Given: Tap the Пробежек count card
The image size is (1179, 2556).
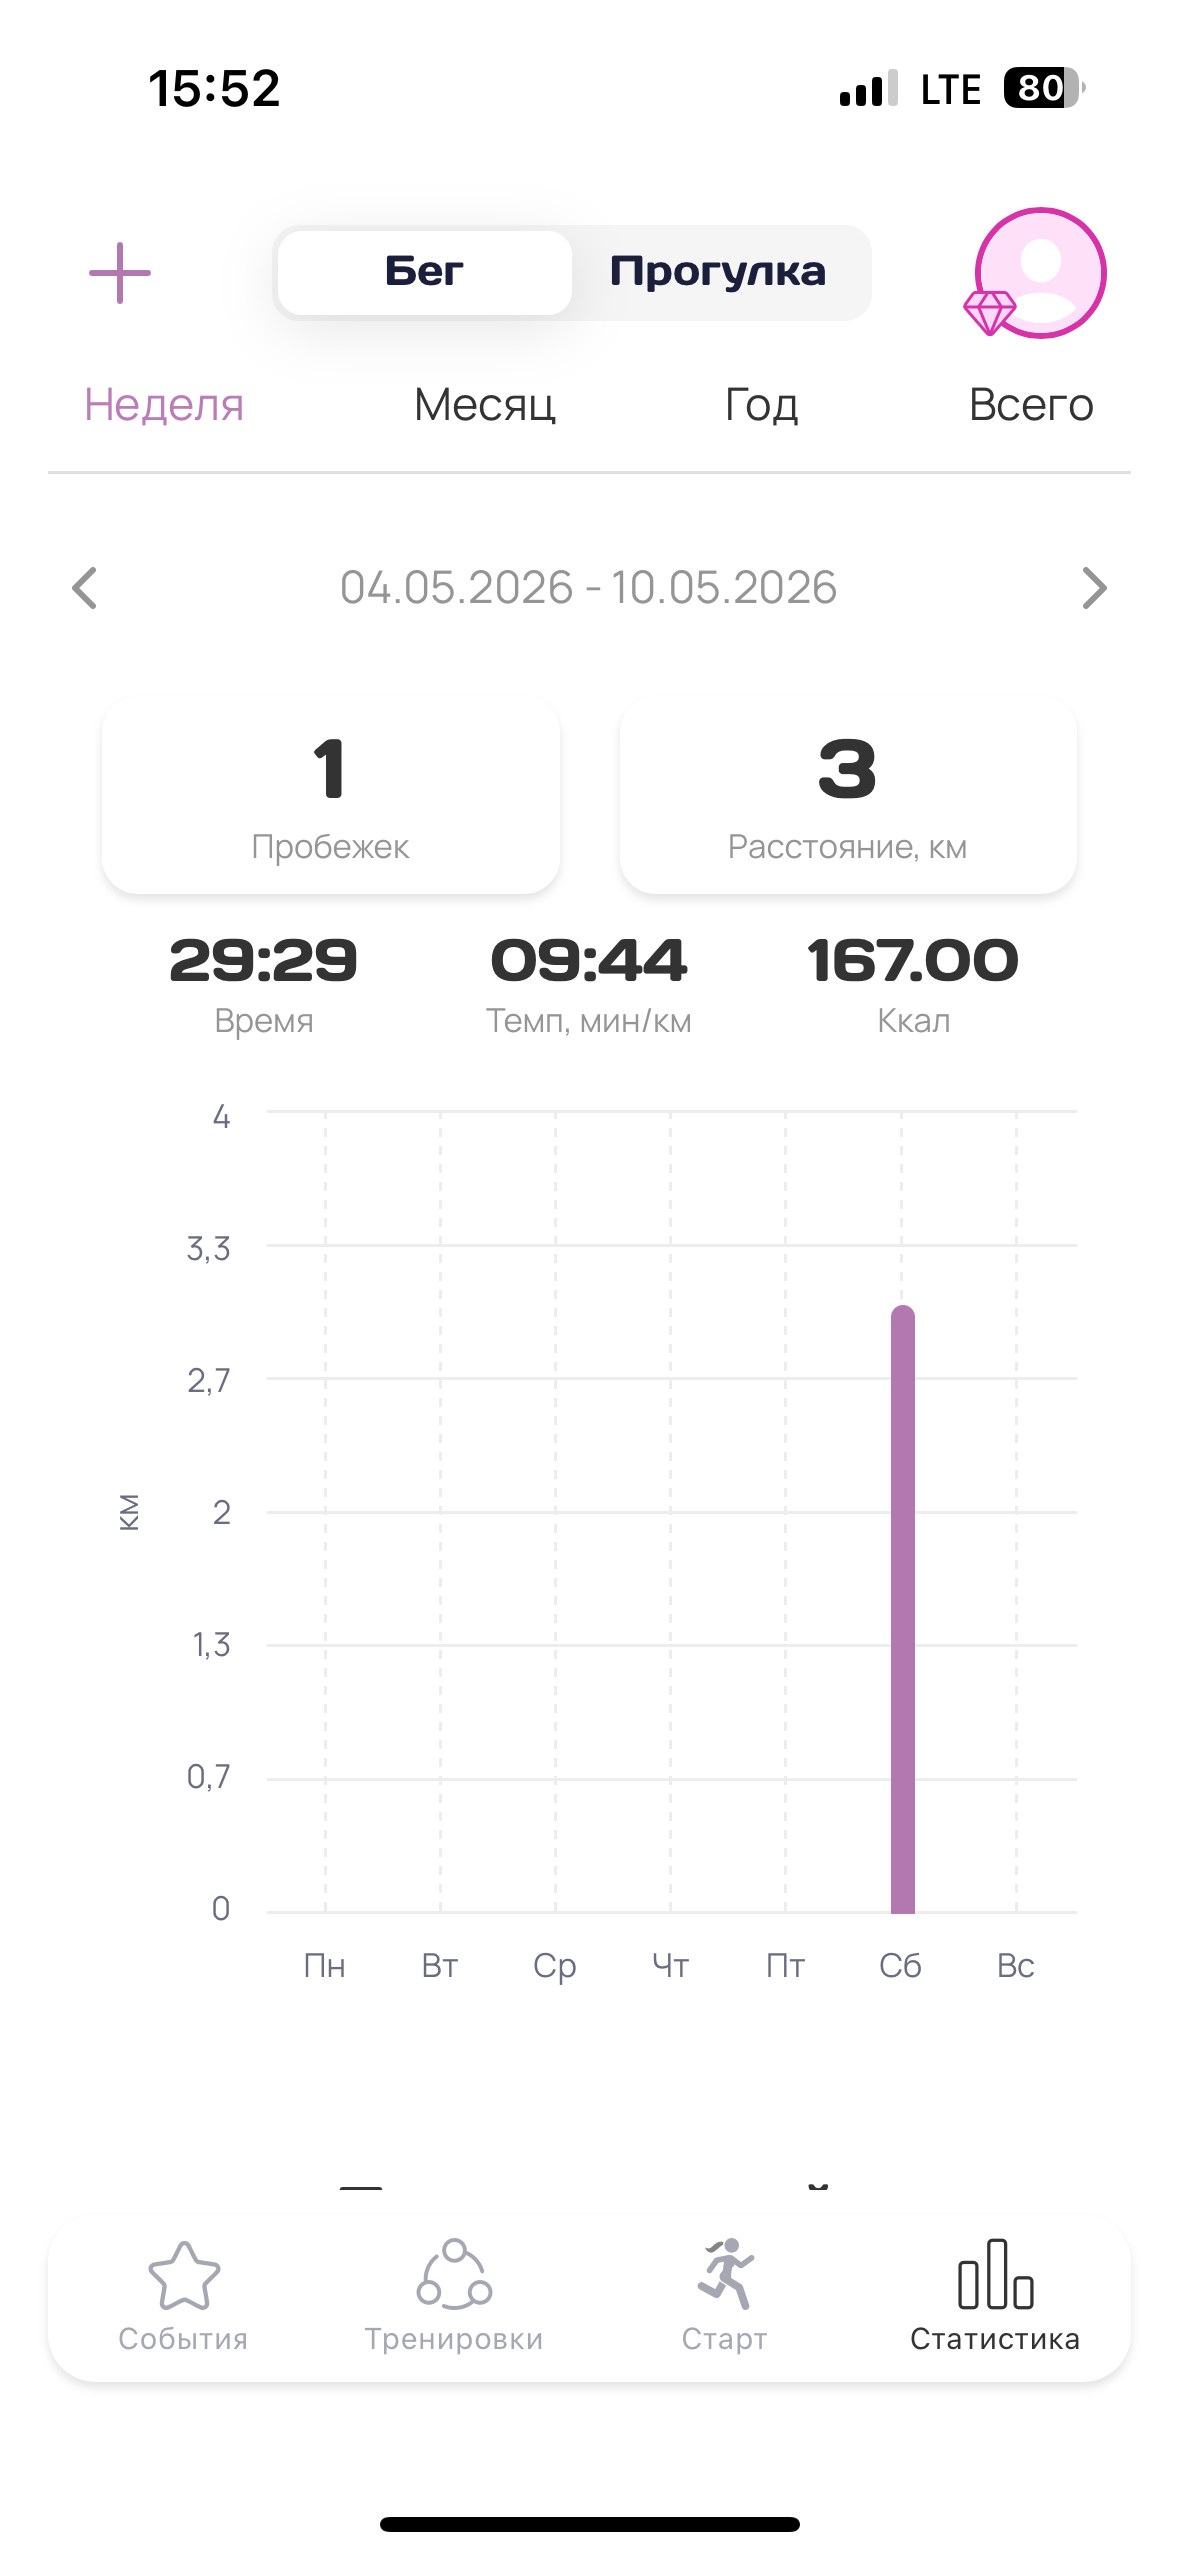Looking at the screenshot, I should (331, 796).
